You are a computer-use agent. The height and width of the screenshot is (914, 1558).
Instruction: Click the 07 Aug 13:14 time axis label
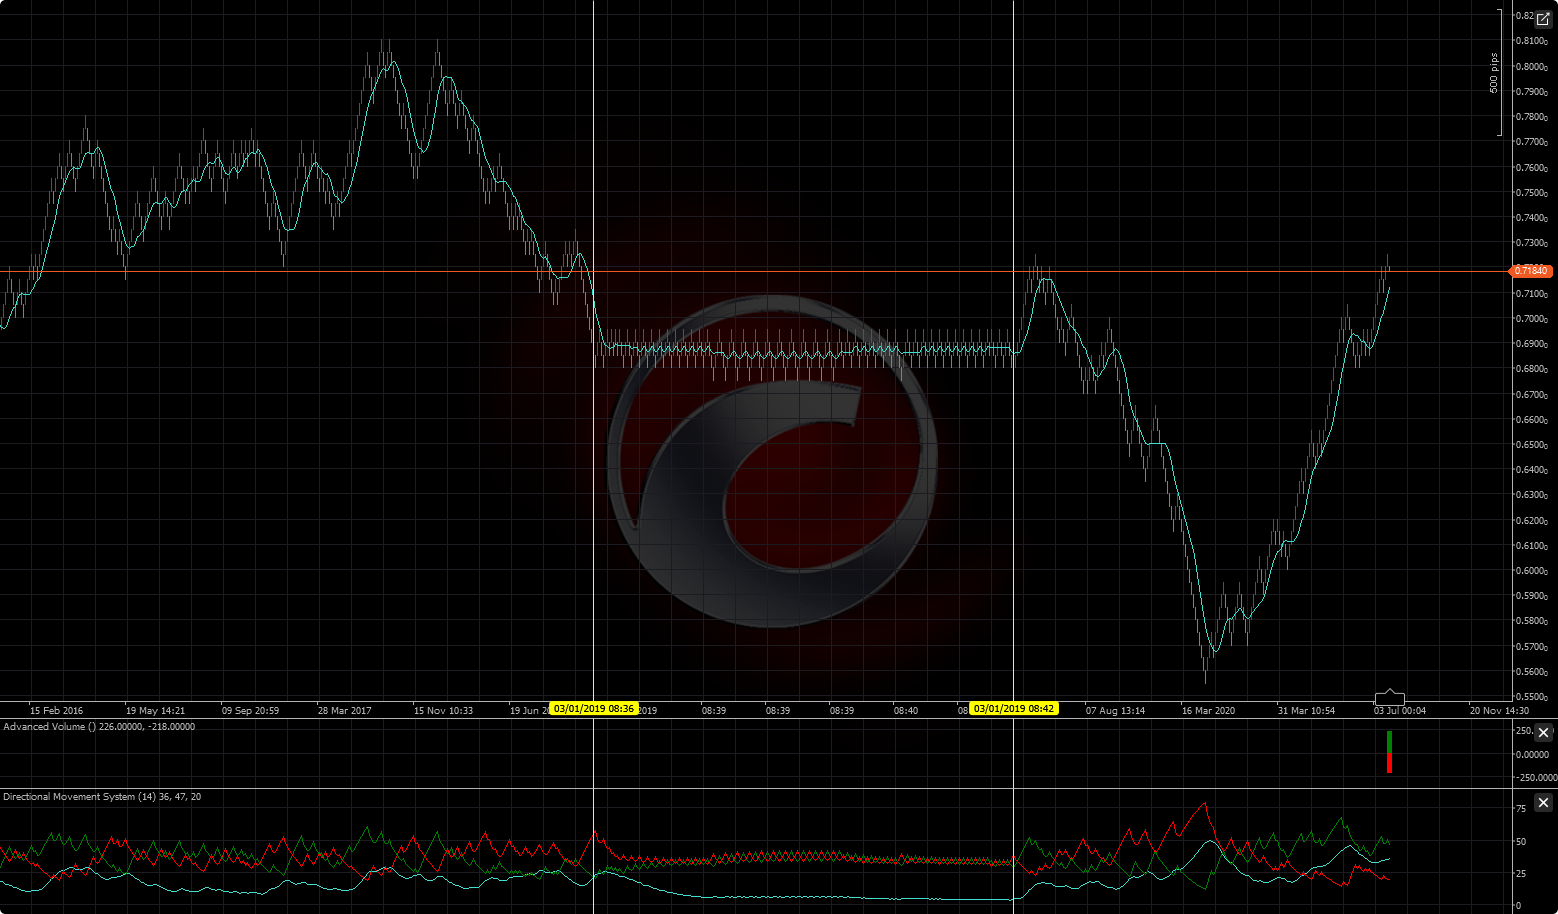coord(1115,711)
